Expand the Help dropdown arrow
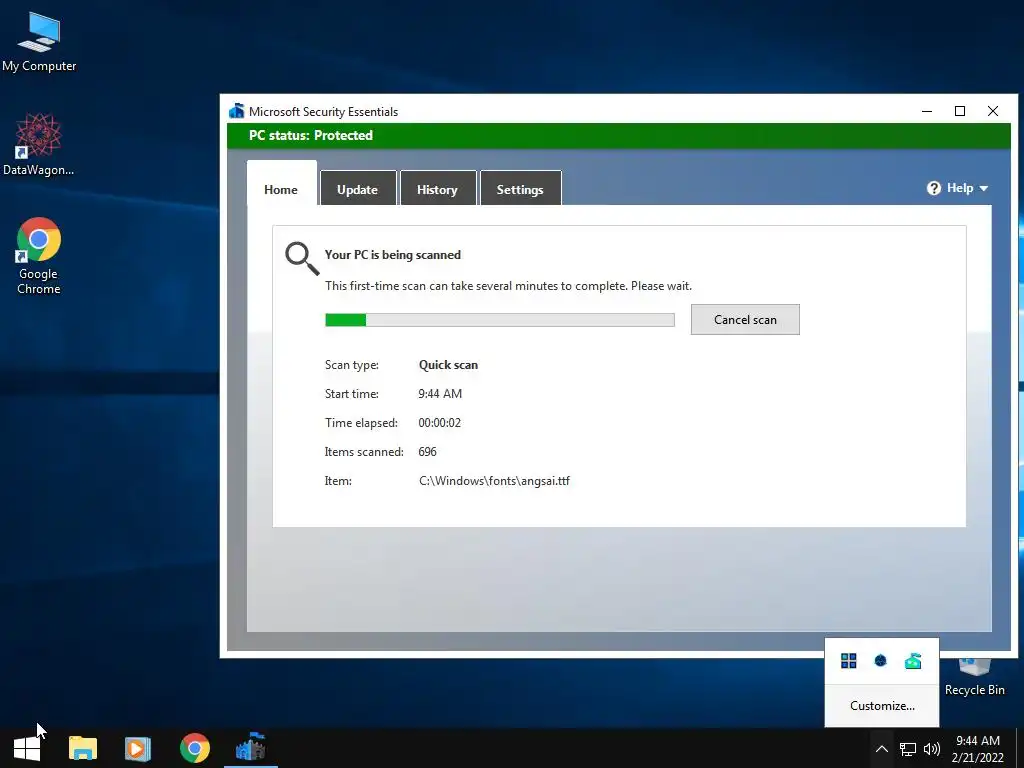This screenshot has width=1024, height=768. coord(984,189)
